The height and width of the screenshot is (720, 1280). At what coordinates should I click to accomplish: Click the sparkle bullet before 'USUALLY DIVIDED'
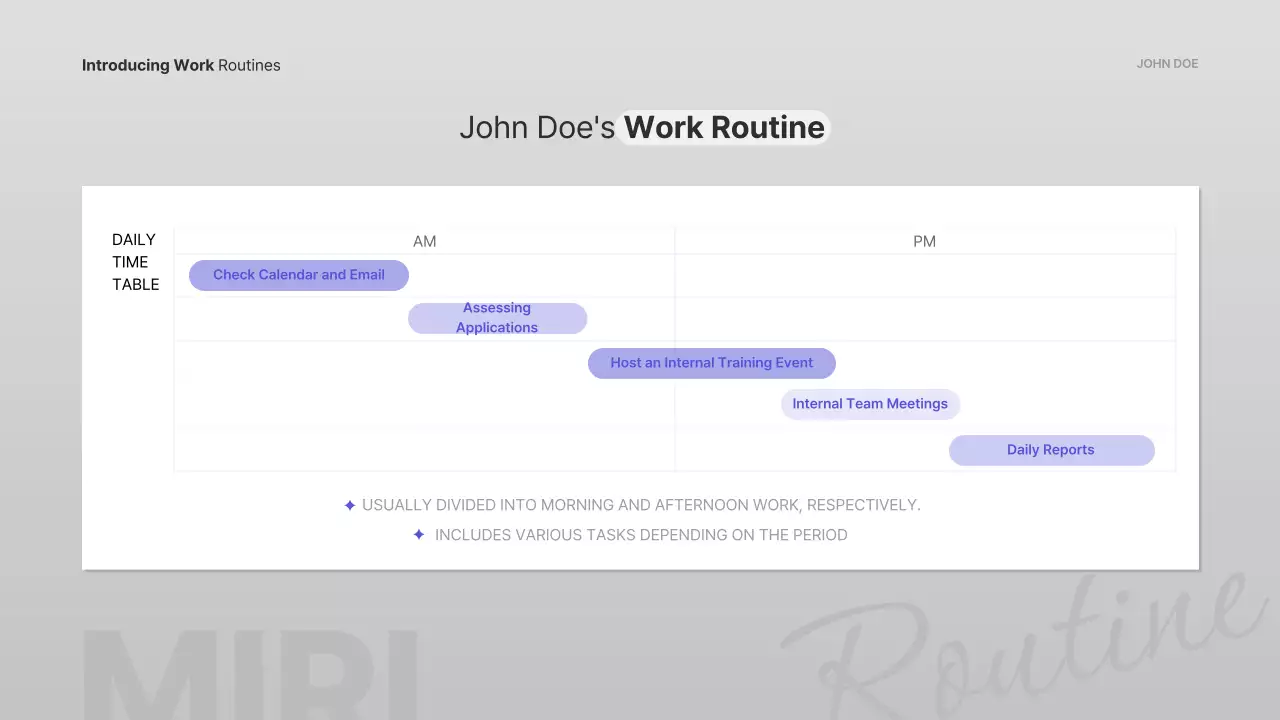tap(349, 506)
